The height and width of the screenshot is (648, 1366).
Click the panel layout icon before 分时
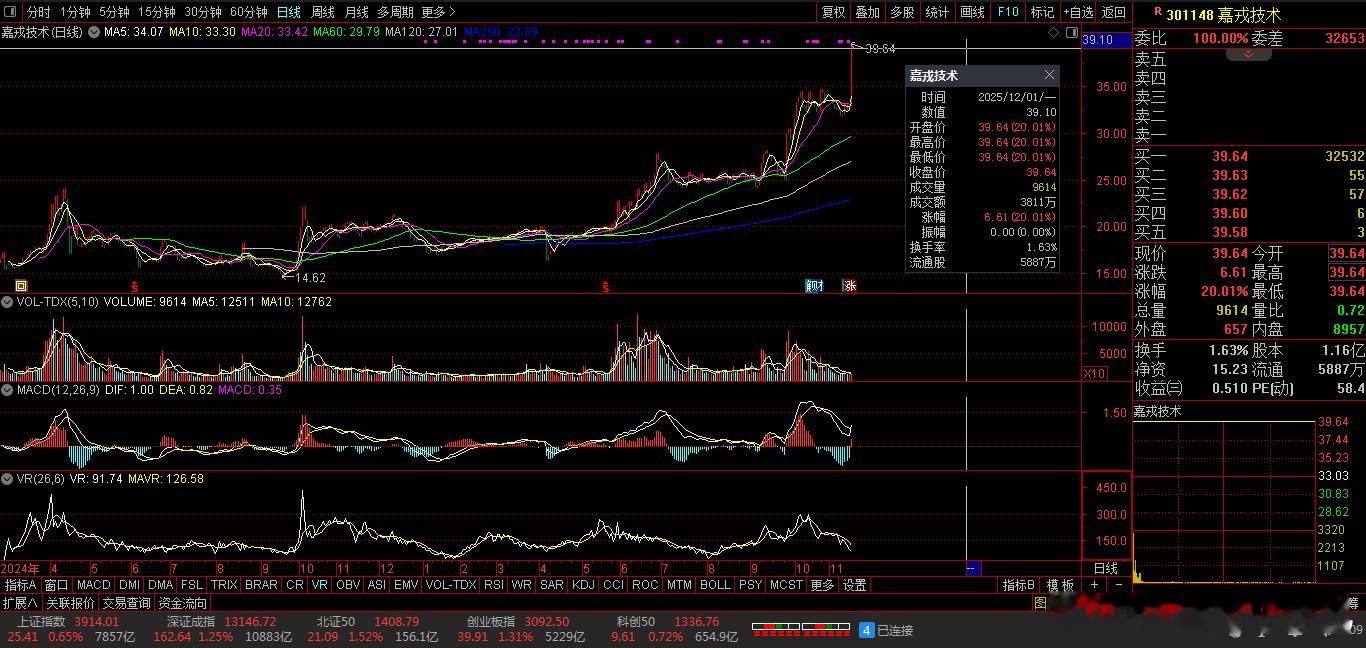(x=12, y=12)
